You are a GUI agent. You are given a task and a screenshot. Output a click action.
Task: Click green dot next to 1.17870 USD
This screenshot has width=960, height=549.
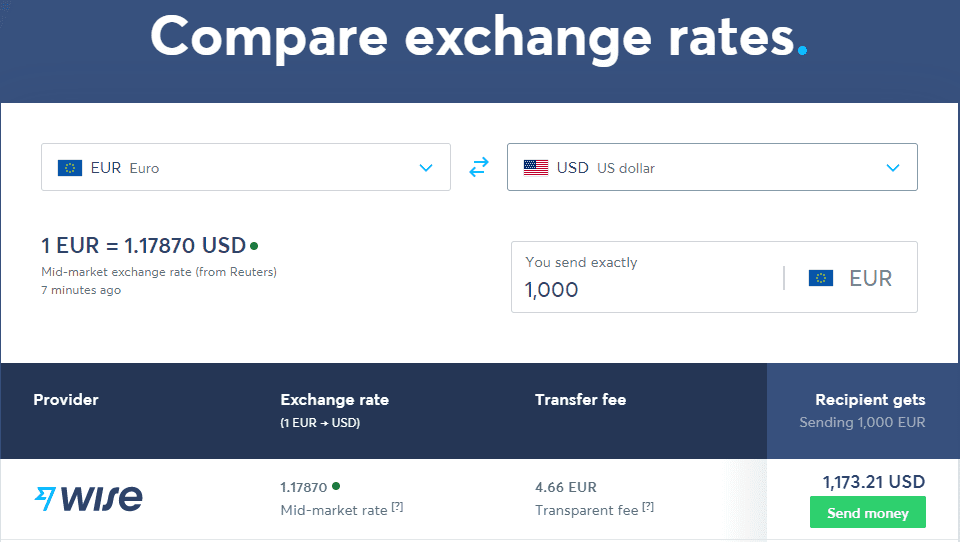point(254,246)
